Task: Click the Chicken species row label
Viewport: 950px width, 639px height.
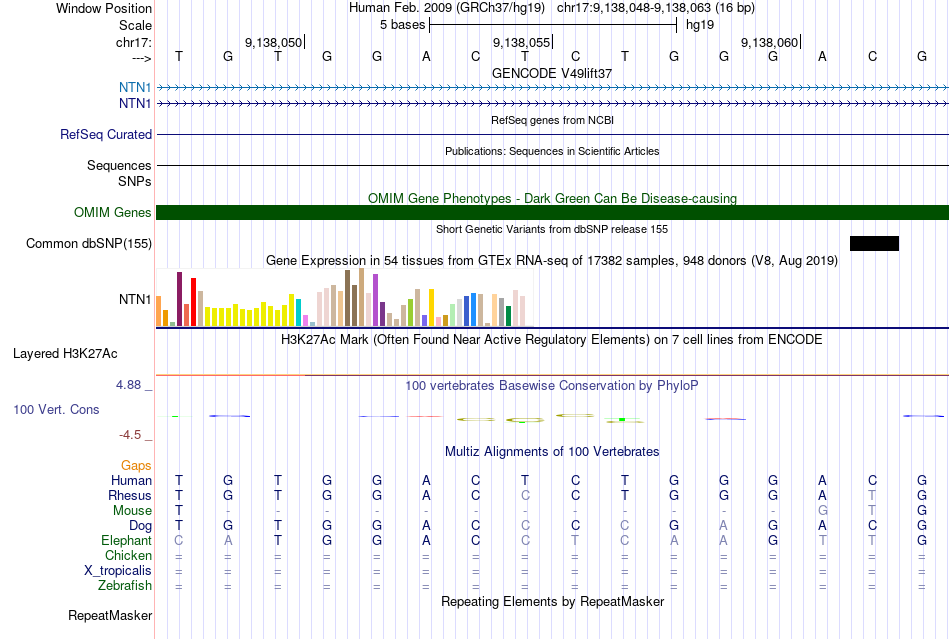Action: coord(128,555)
